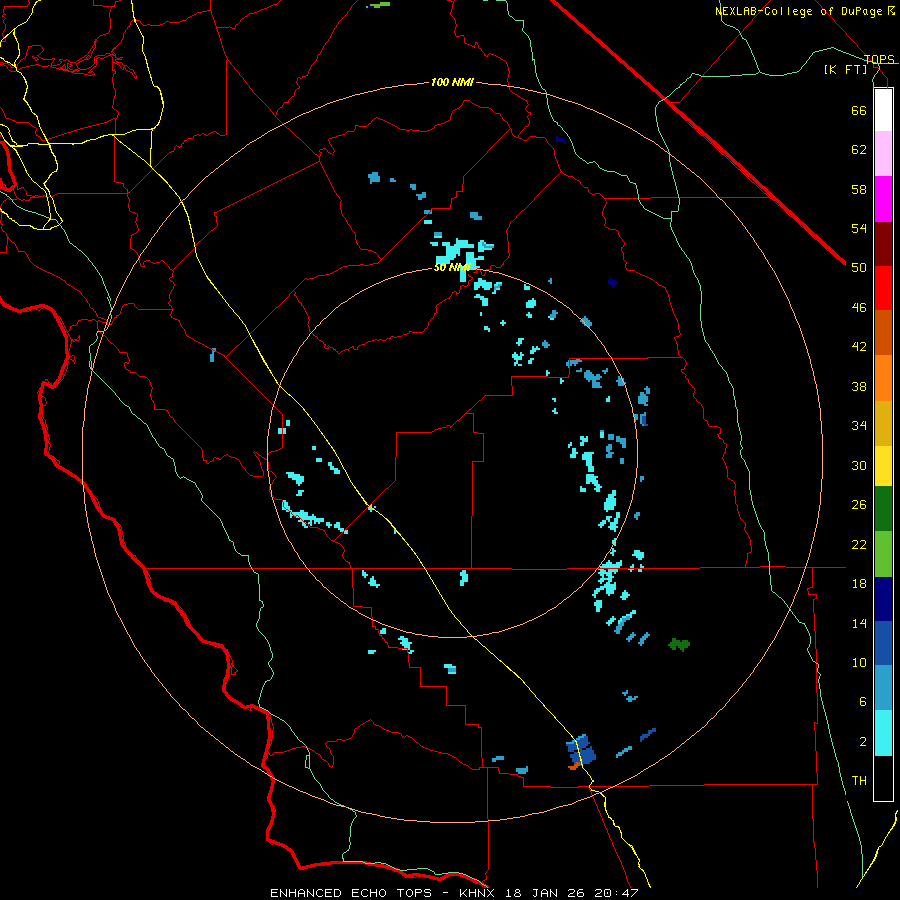Click the gold legend swatch between 38 and 34
Screen dimensions: 900x900
883,423
